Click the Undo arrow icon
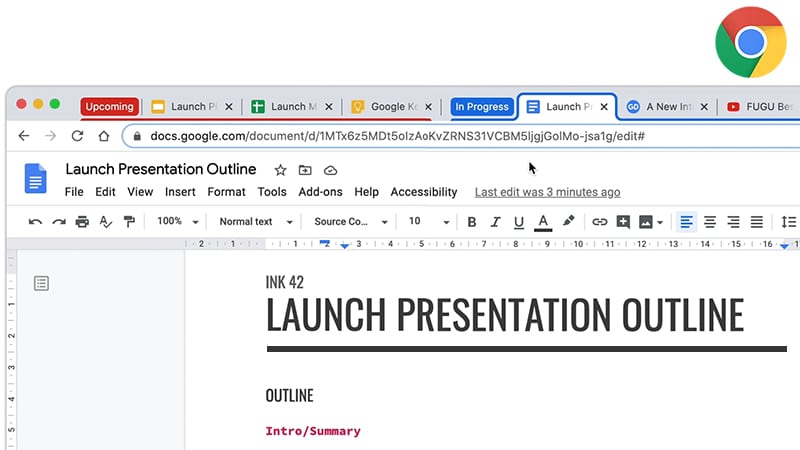800x450 pixels. click(36, 222)
